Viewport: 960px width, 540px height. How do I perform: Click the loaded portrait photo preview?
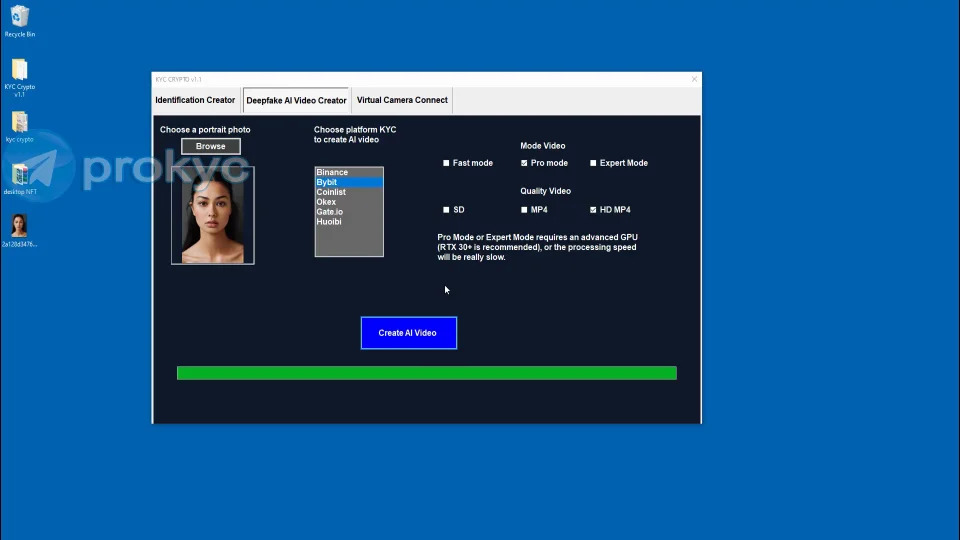coord(212,216)
